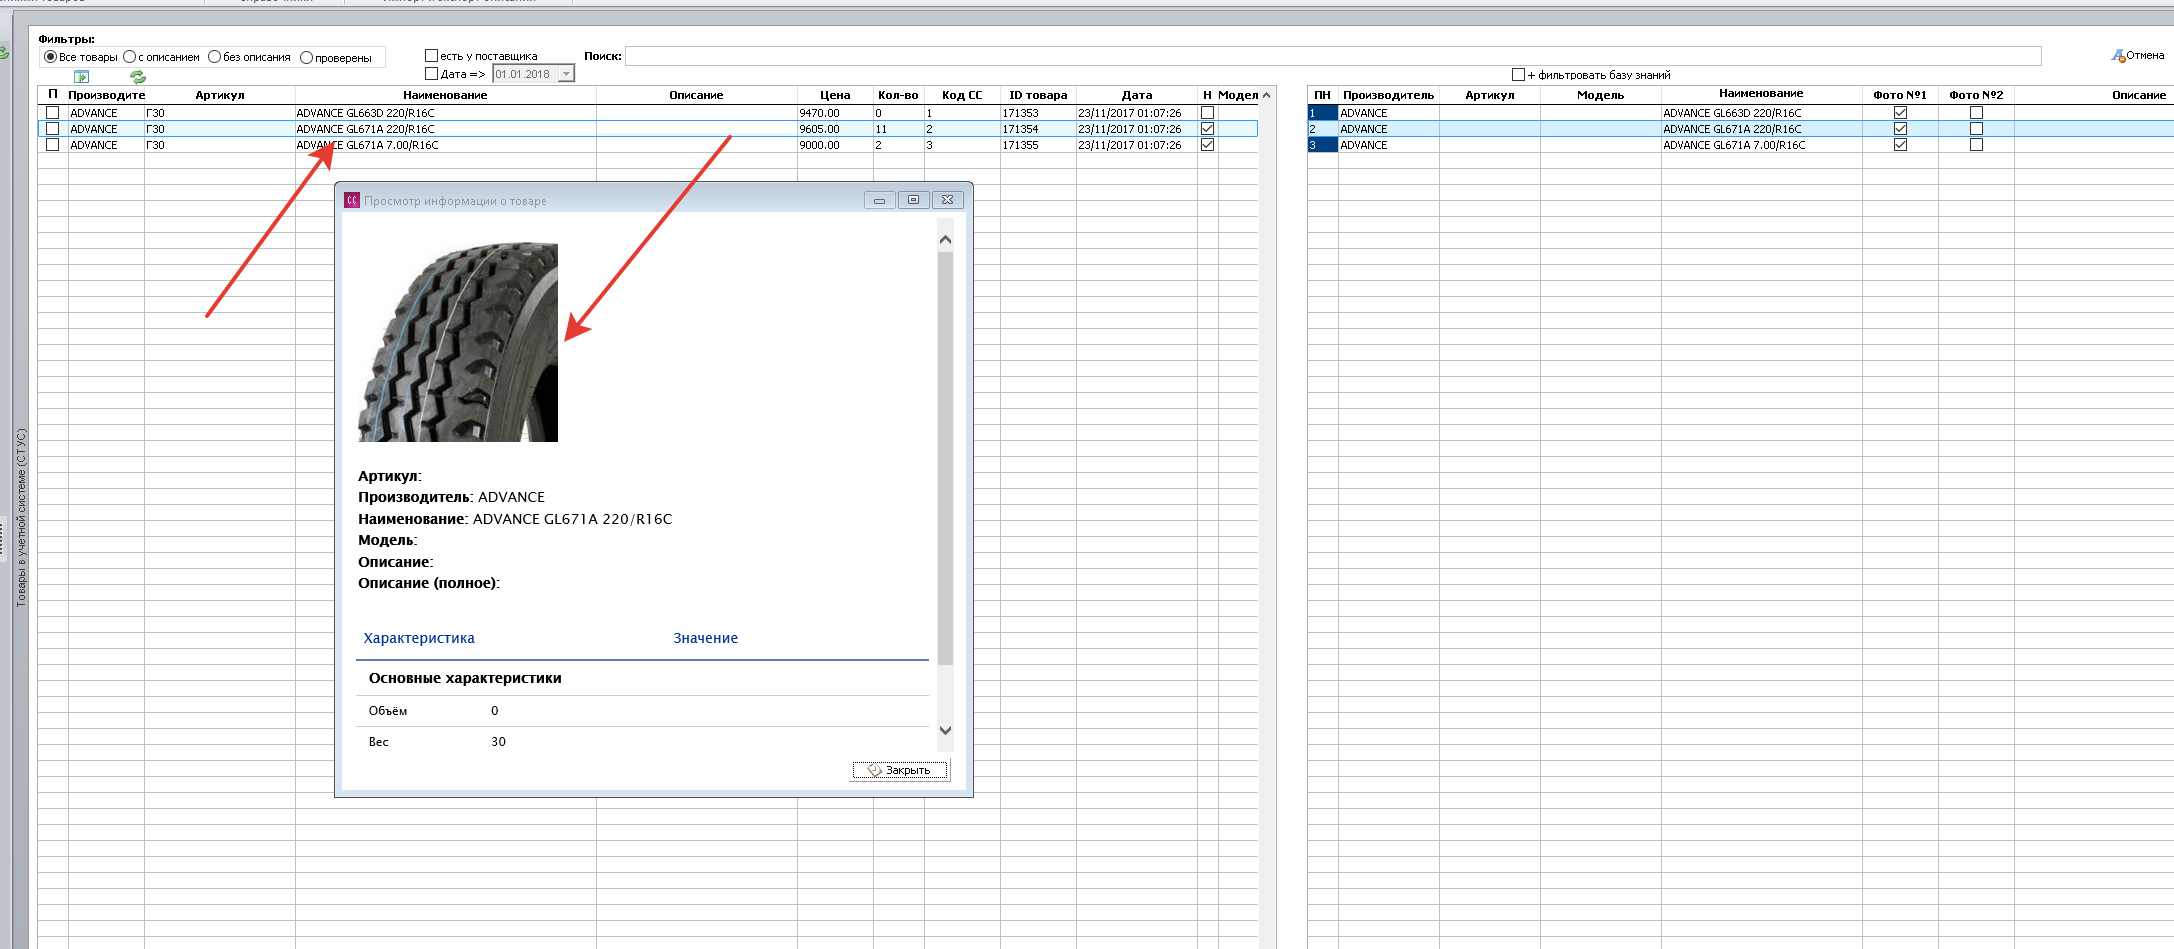Click the 'Код СС' column header
The height and width of the screenshot is (949, 2174).
pyautogui.click(x=962, y=95)
